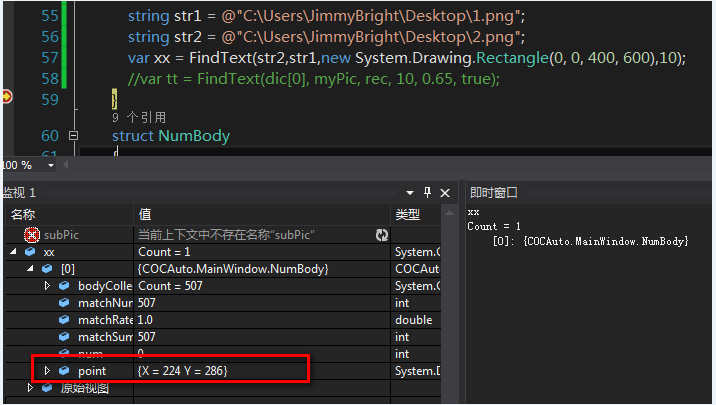Expand the bodyColle collection node
Viewport: 716px width, 405px height.
point(47,286)
